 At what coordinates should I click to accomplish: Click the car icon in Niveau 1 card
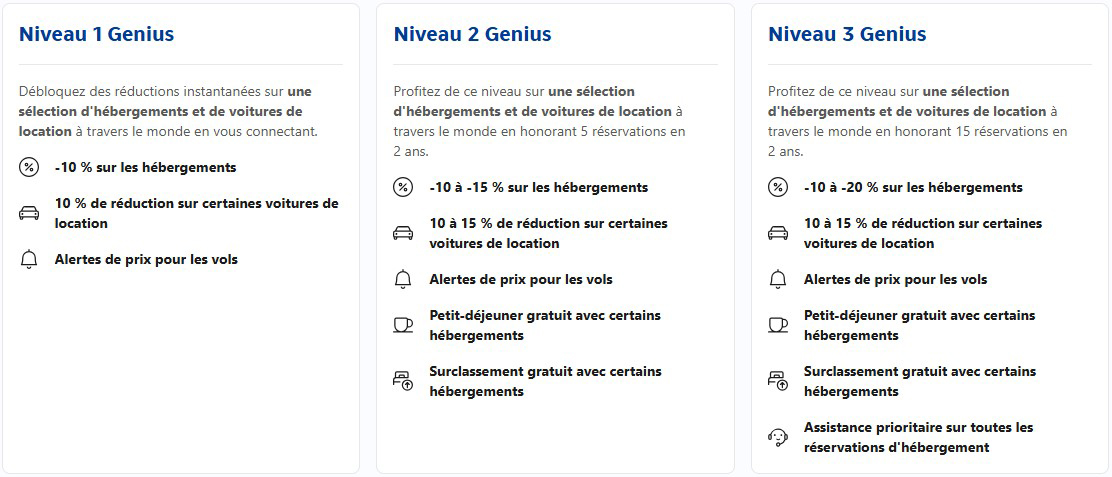click(28, 213)
